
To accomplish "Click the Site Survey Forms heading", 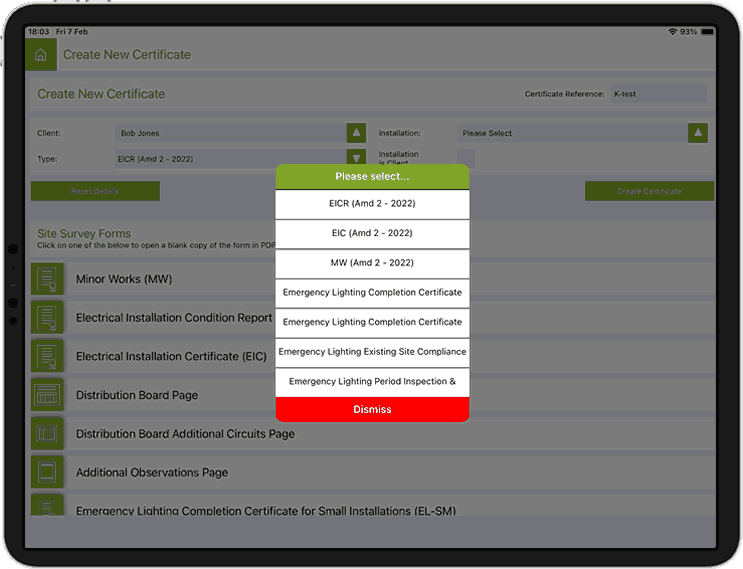I will click(x=84, y=234).
